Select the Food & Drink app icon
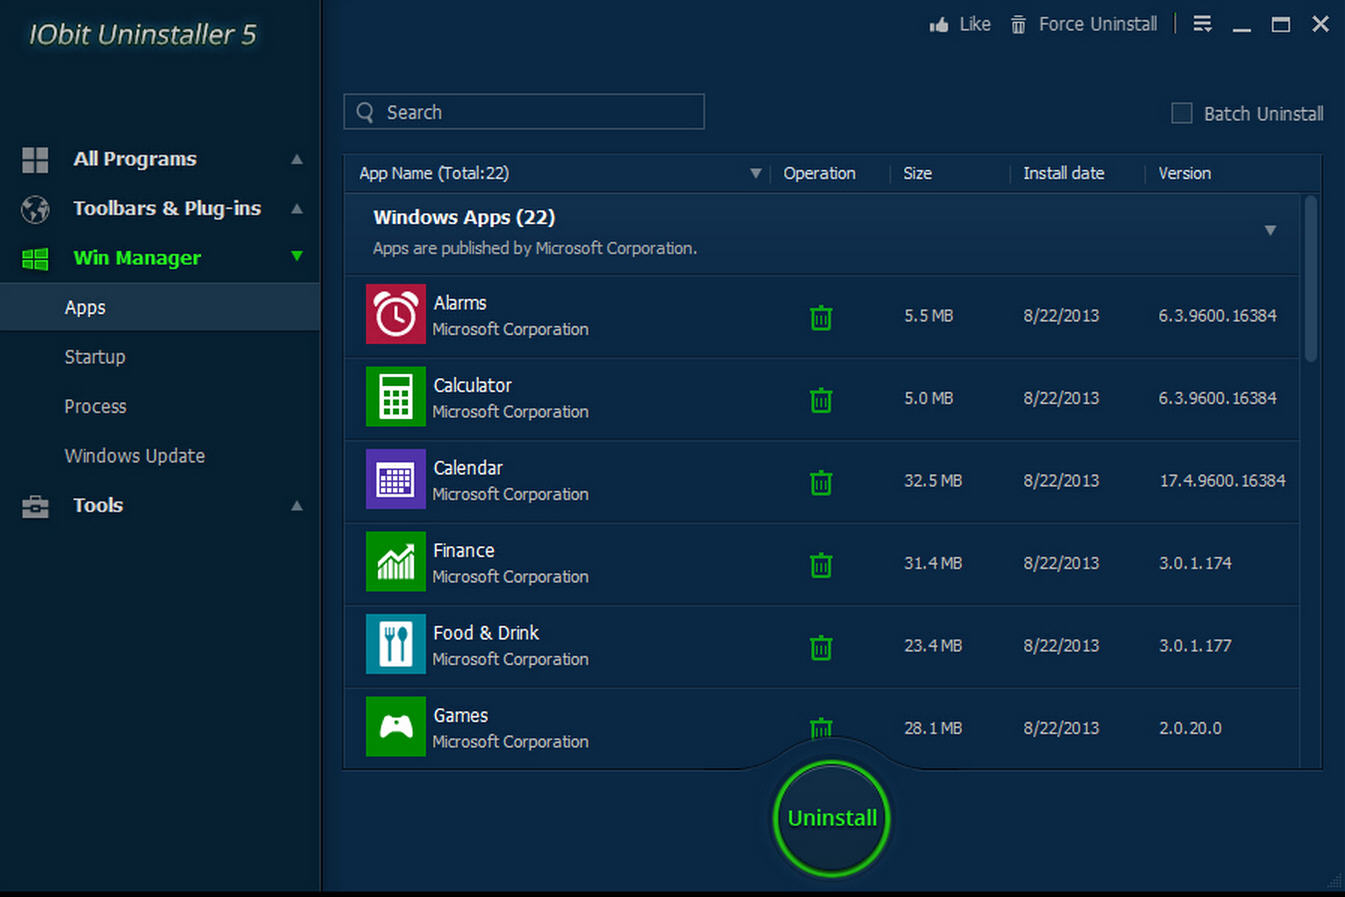 point(396,644)
